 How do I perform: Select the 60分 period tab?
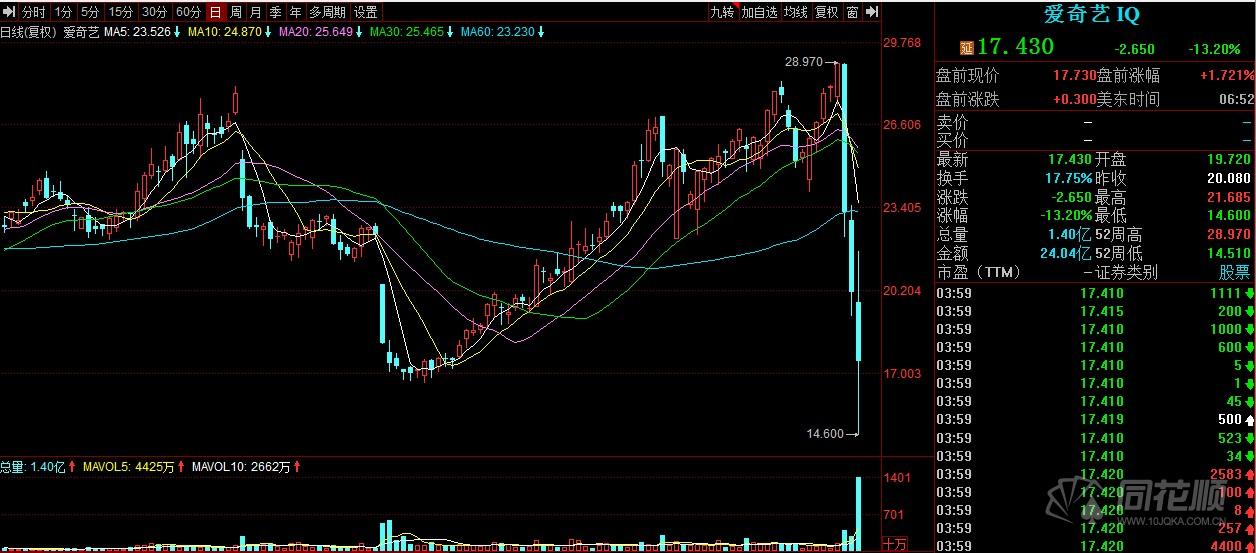pyautogui.click(x=188, y=12)
